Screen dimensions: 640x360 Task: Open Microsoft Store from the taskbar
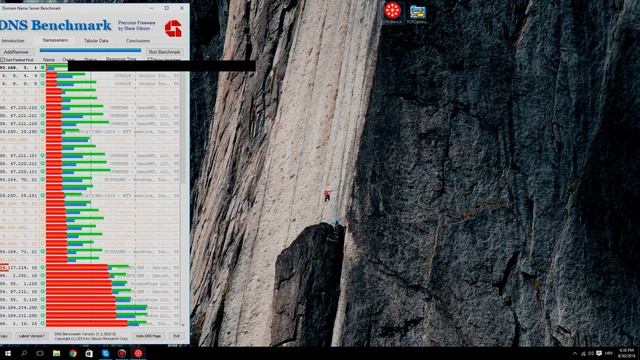89,353
